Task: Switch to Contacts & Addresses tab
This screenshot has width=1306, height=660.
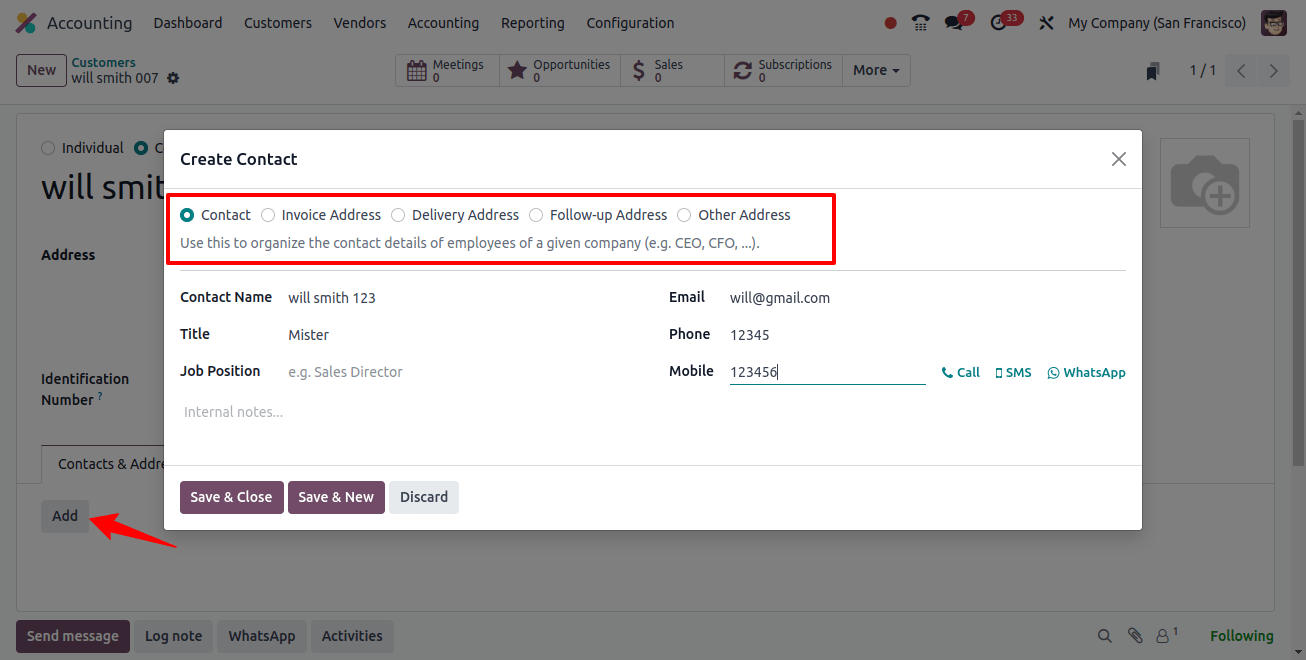Action: coord(103,464)
